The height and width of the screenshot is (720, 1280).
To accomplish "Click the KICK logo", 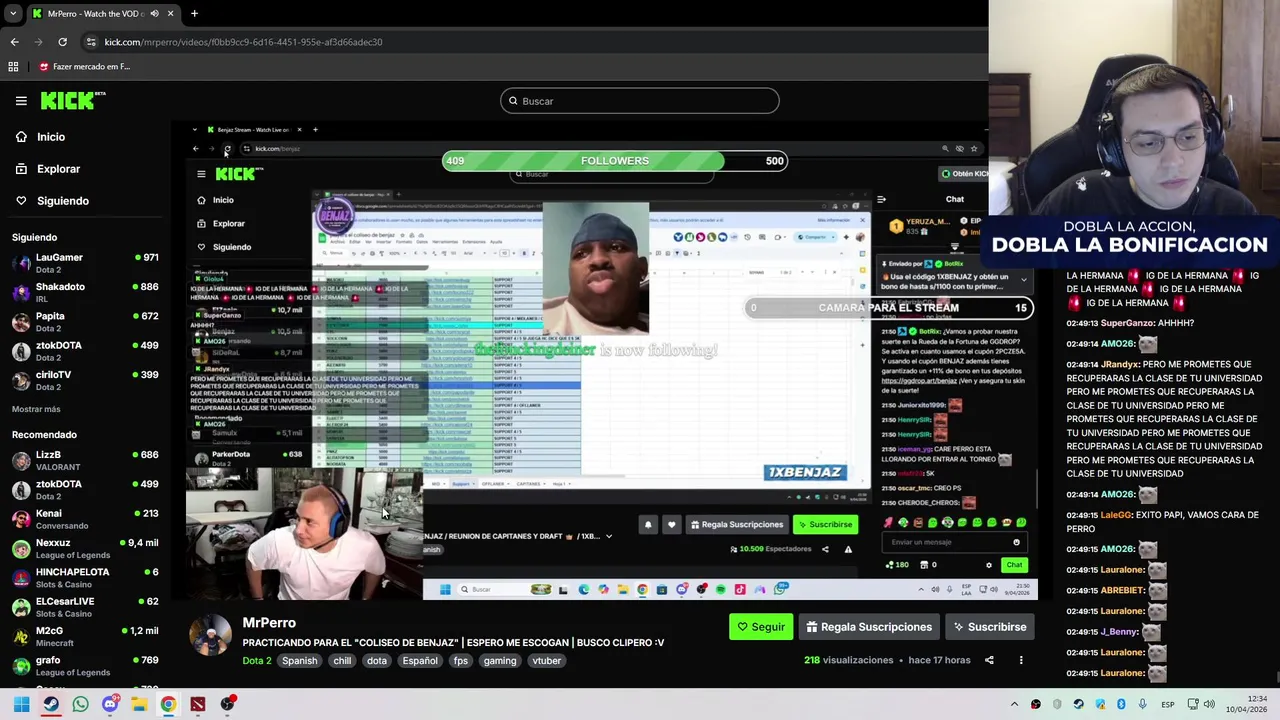I will tap(73, 100).
